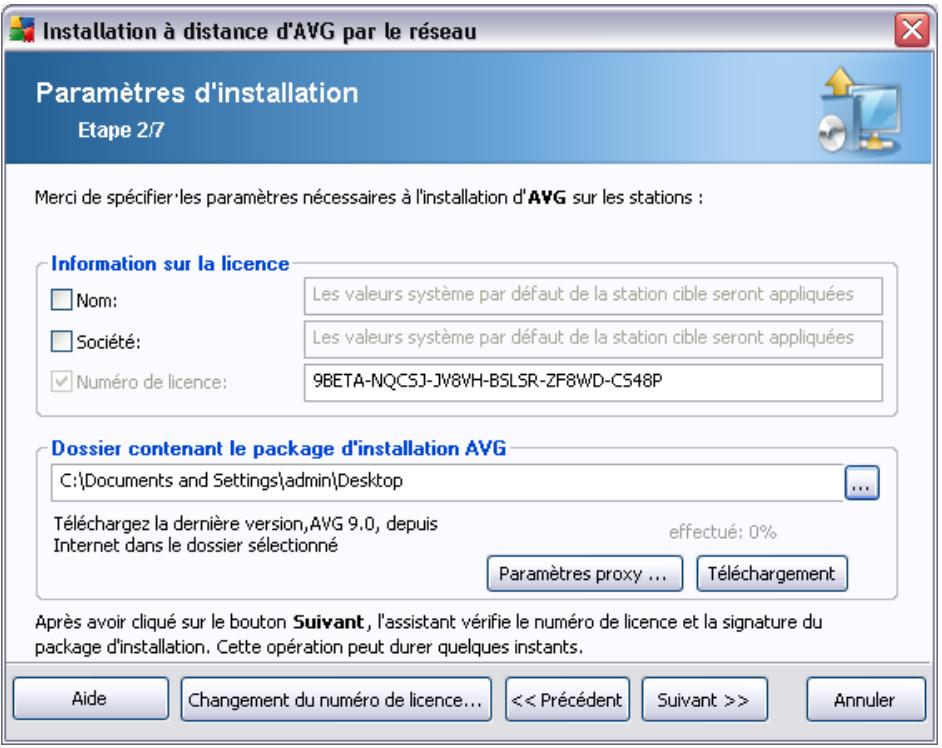
Task: Click the installation package folder path field
Action: 448,482
